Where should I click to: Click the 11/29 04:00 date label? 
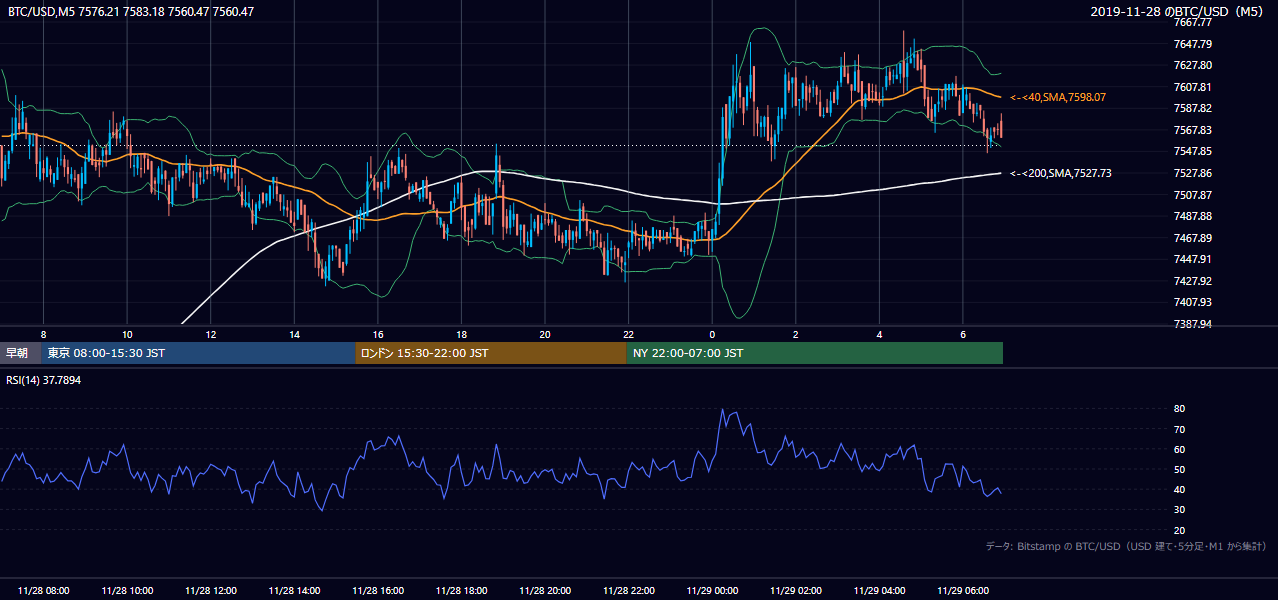pos(879,591)
